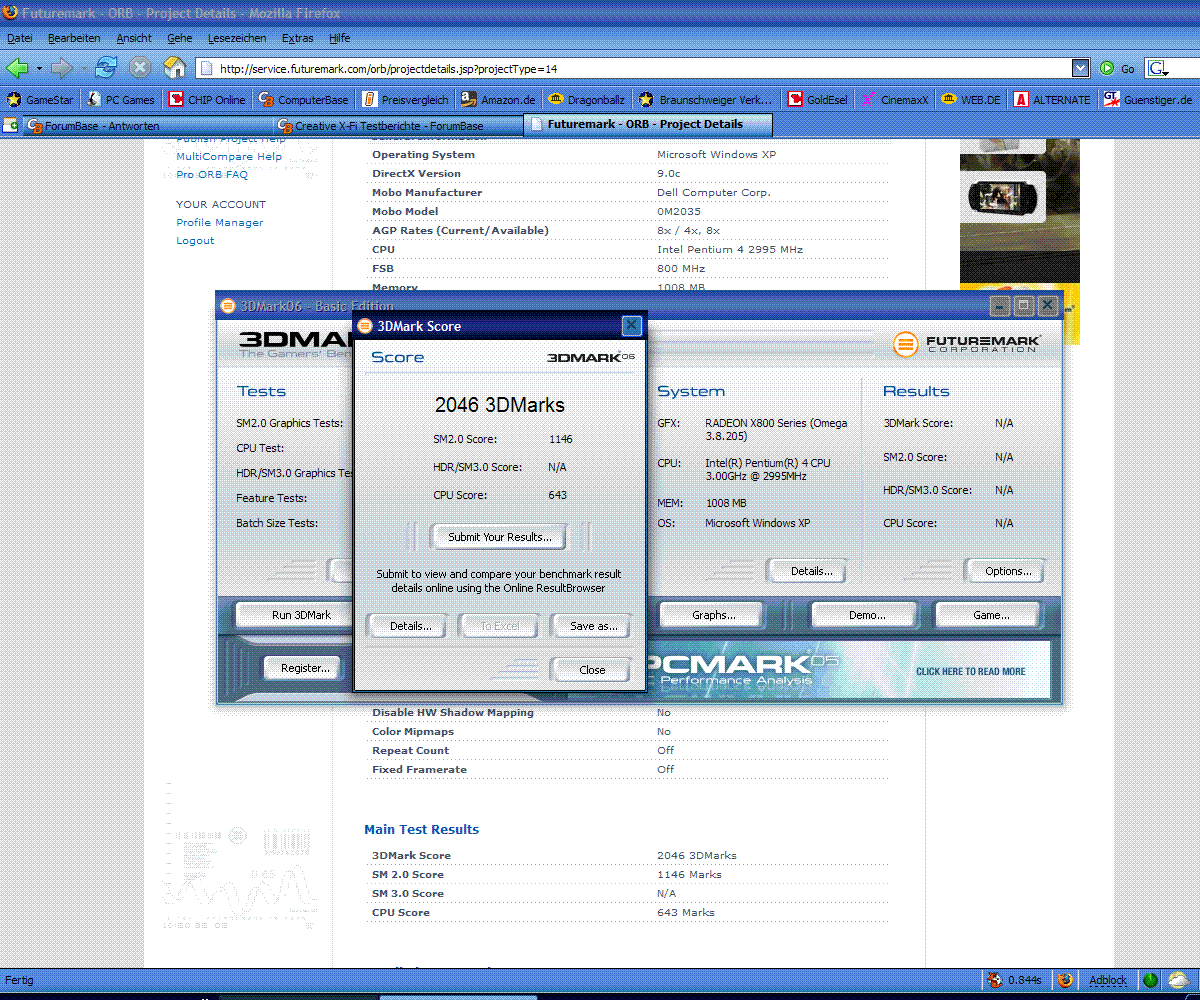Viewport: 1200px width, 1000px height.
Task: Switch to ForumBase - Antworten tab
Action: coord(146,125)
